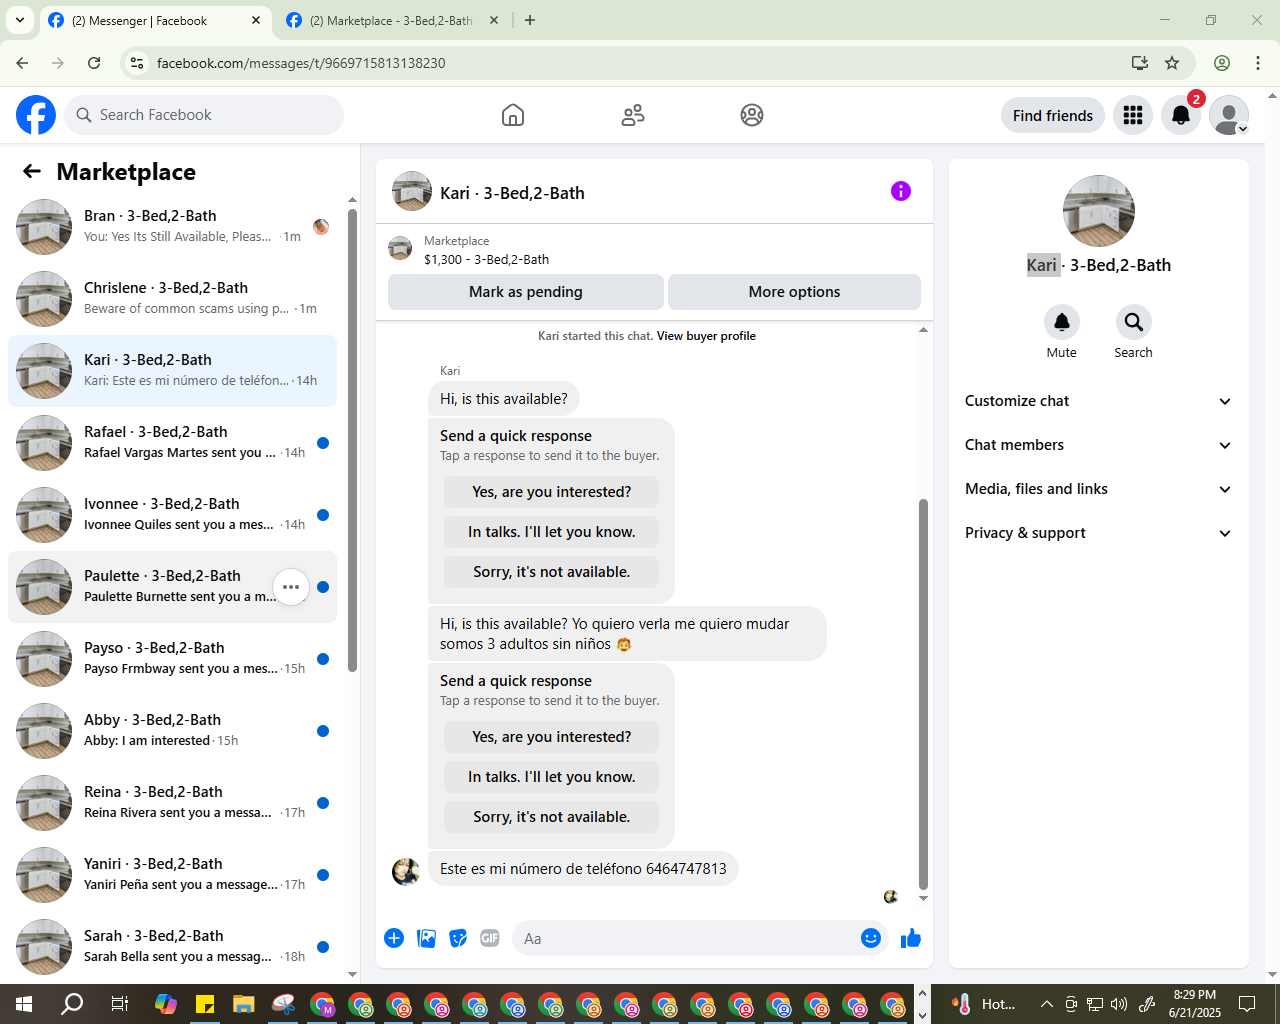The width and height of the screenshot is (1280, 1024).
Task: Open Ivonnee 3-Bed,2-Bath conversation
Action: point(173,515)
